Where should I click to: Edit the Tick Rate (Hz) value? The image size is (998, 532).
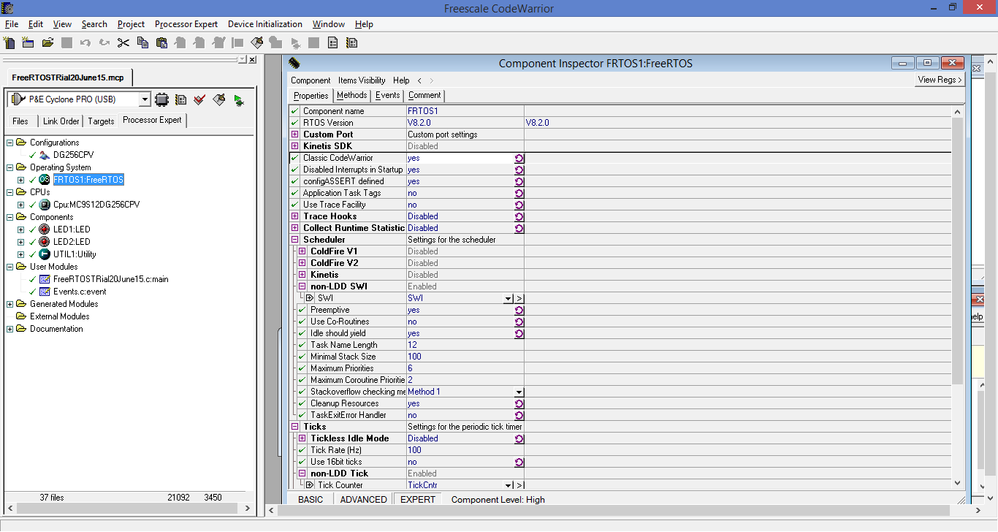(465, 451)
